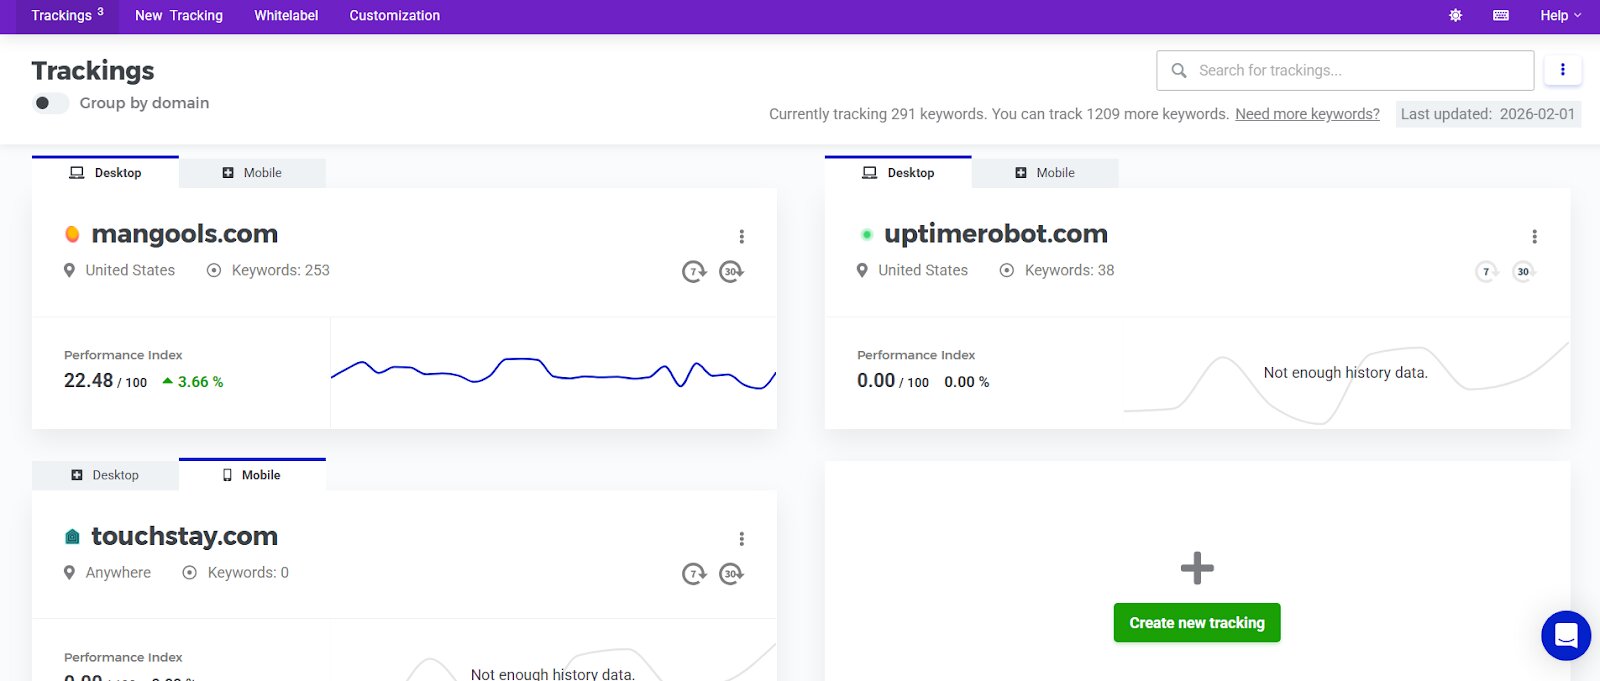This screenshot has height=681, width=1600.
Task: Click the search magnifier icon
Action: (1179, 70)
